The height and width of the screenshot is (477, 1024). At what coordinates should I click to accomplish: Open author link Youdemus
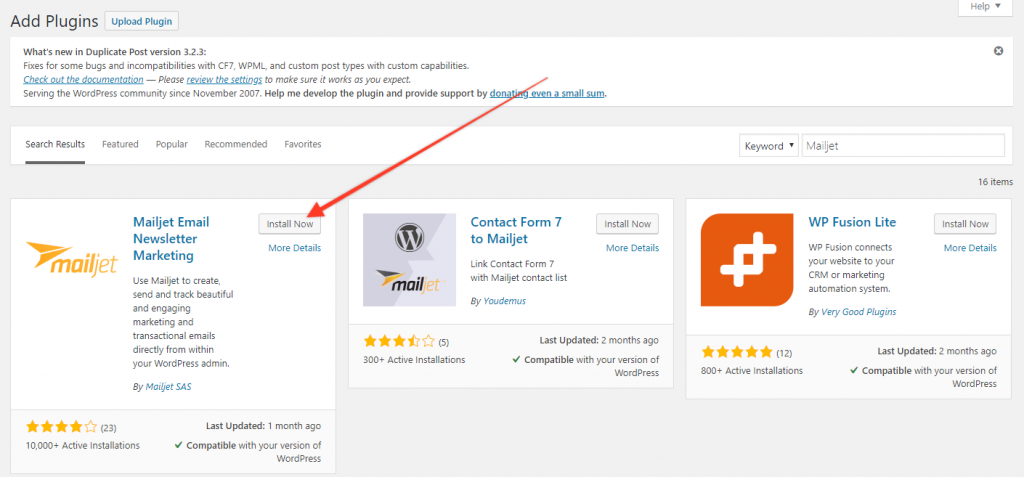504,301
